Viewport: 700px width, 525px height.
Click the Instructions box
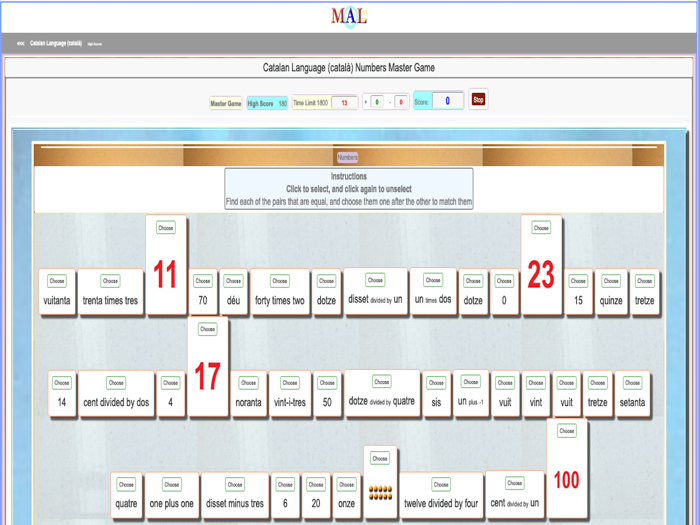(x=349, y=188)
